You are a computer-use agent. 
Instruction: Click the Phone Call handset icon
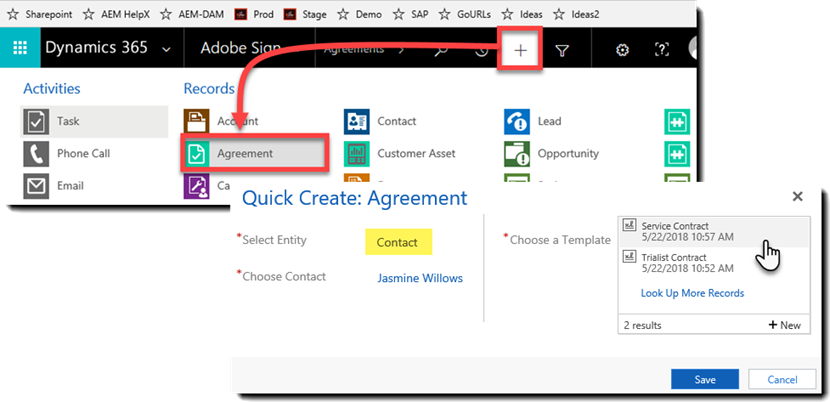[36, 154]
